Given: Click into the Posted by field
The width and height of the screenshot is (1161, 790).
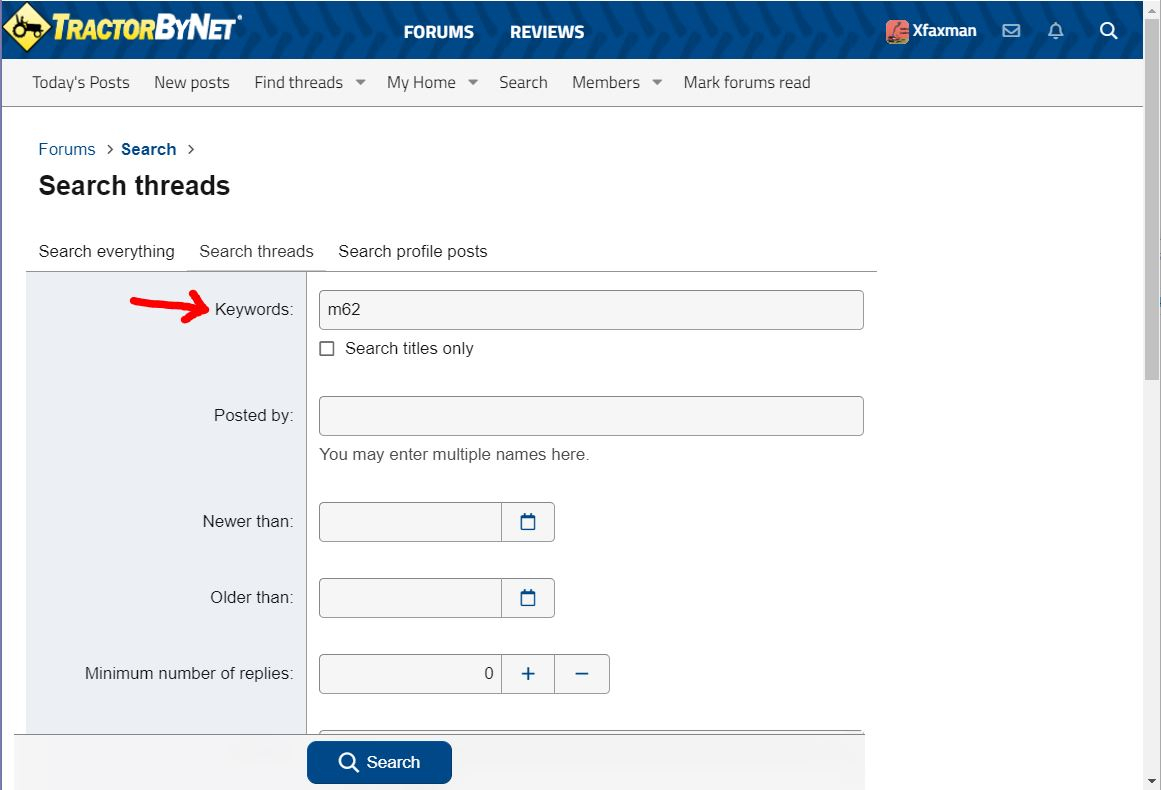Looking at the screenshot, I should (x=590, y=416).
